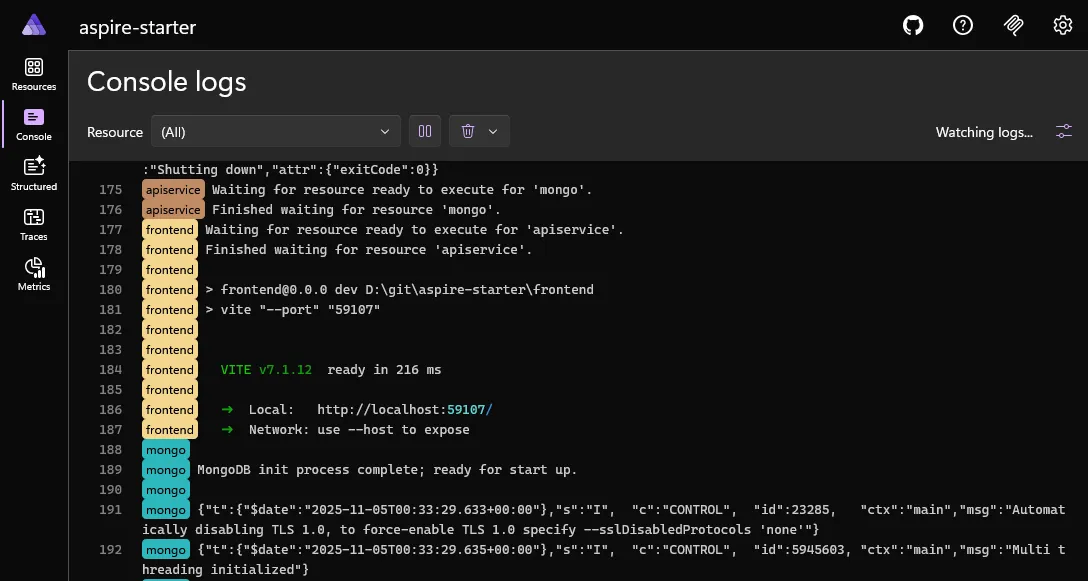Switch to the Structured logs page
1088x581 pixels.
pos(34,174)
